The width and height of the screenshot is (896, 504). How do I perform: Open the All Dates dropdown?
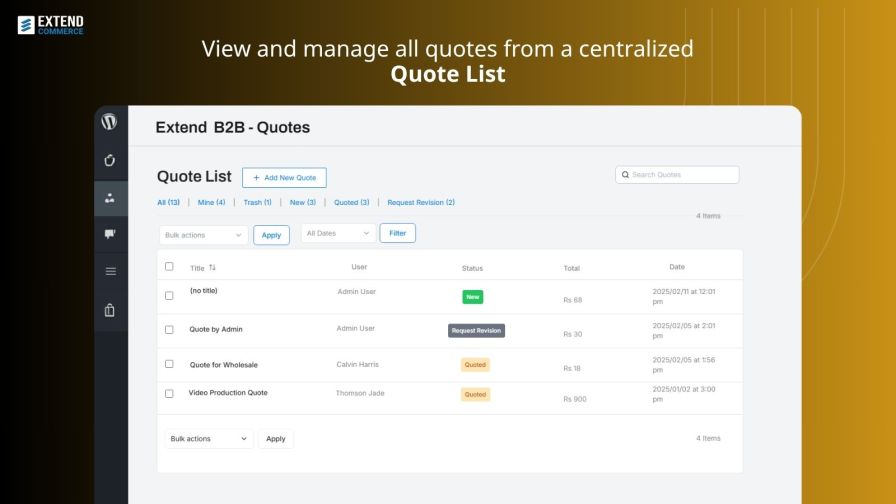click(x=338, y=233)
